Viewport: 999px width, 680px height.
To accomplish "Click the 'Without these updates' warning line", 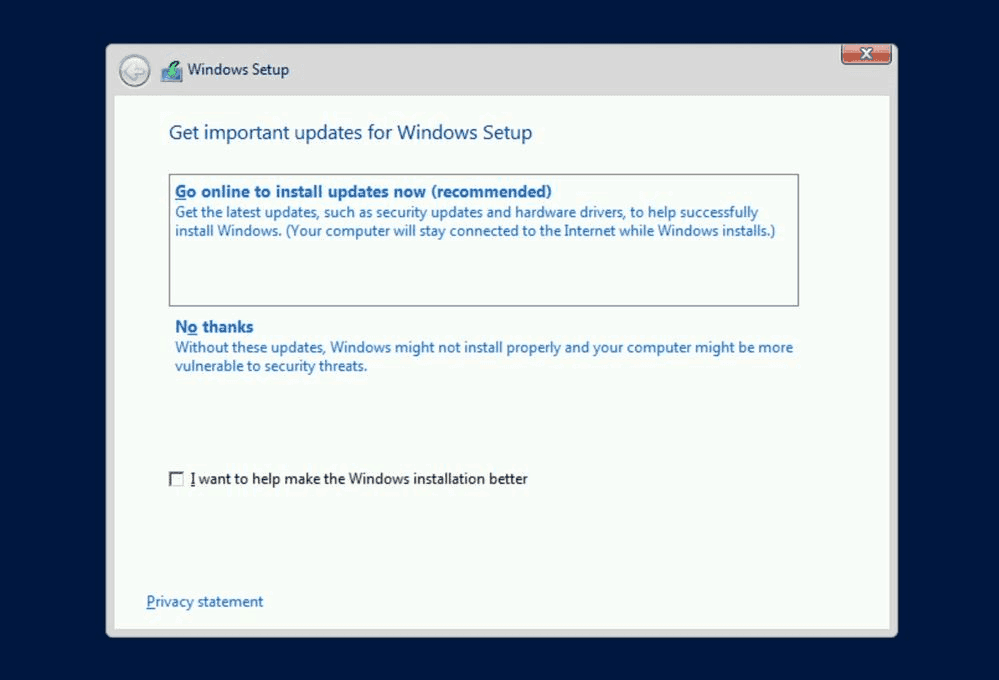I will pos(484,348).
